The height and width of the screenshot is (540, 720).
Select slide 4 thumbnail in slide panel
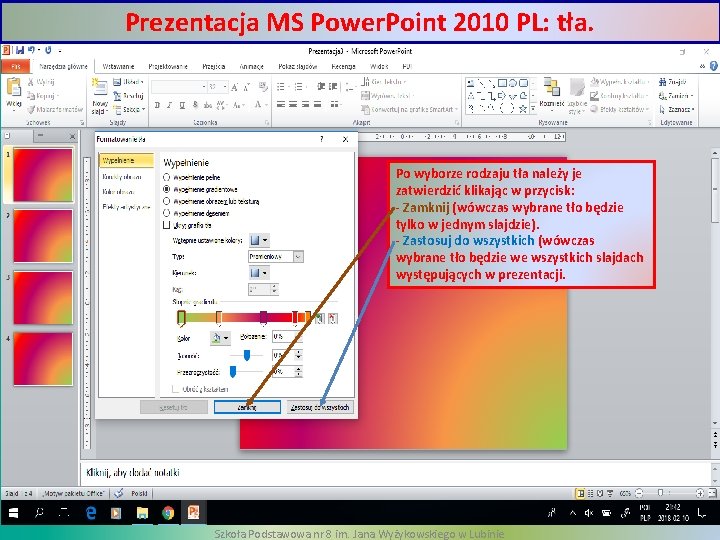[x=43, y=359]
